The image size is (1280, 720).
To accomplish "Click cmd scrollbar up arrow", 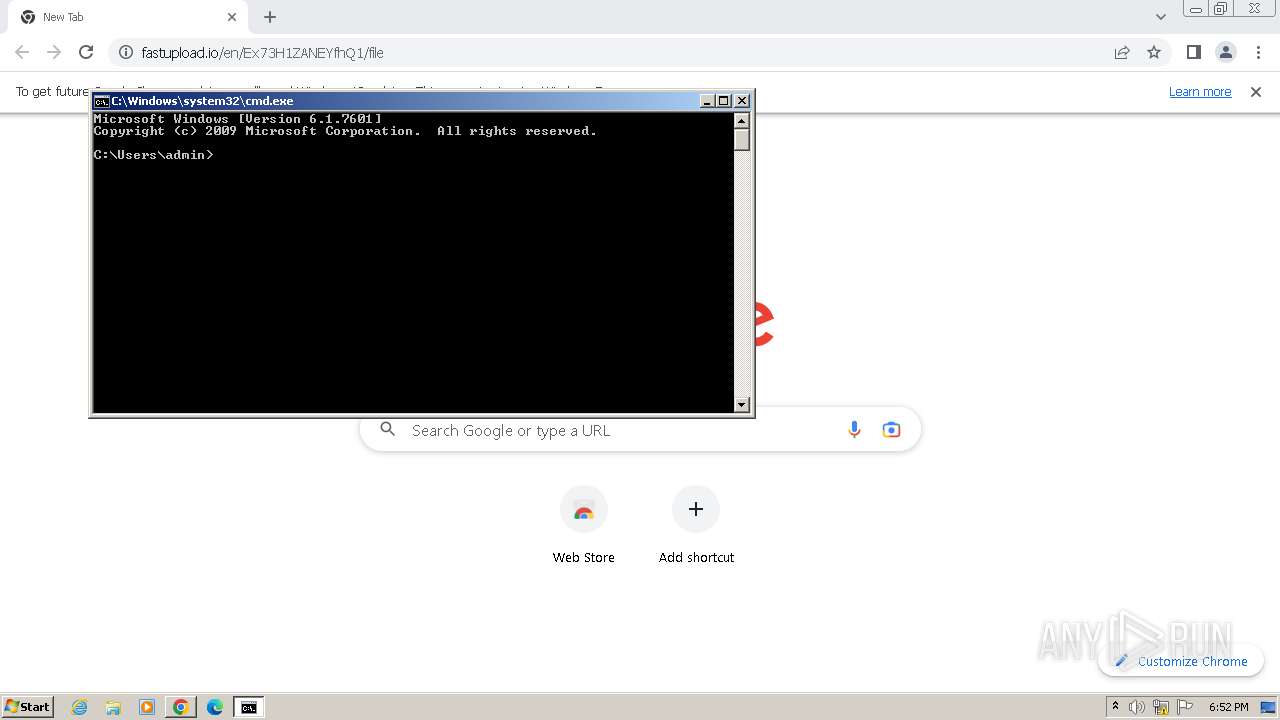I will click(742, 120).
